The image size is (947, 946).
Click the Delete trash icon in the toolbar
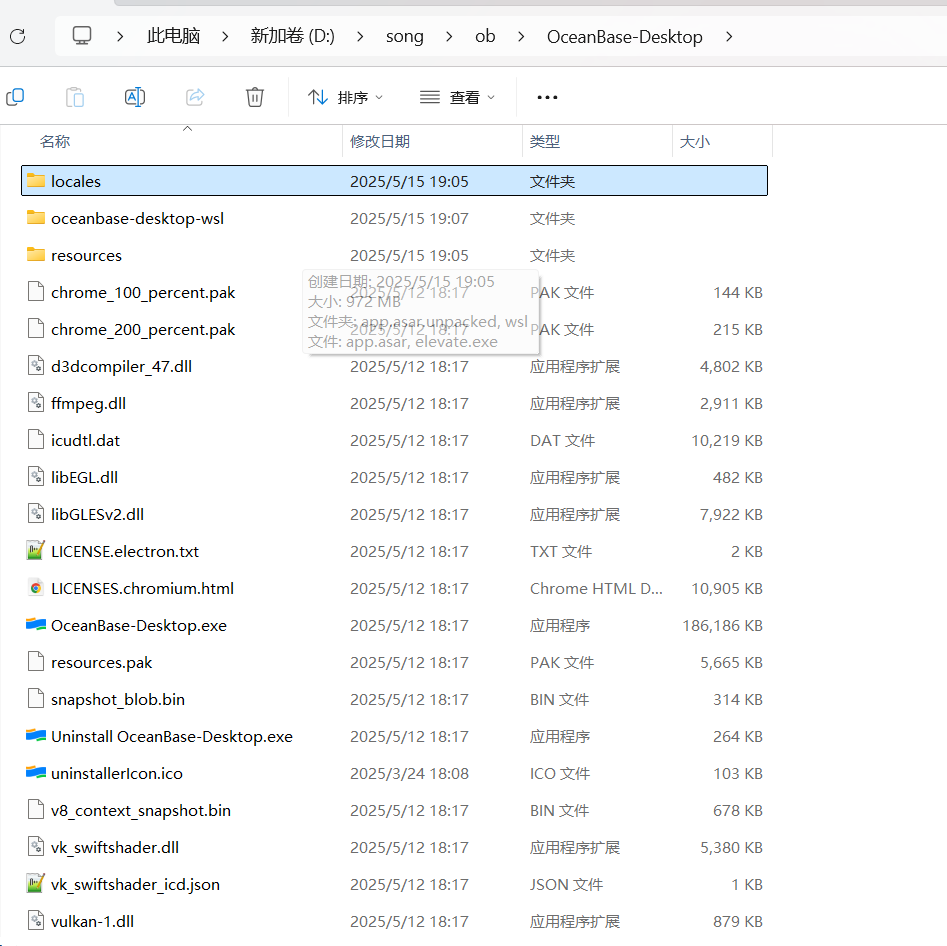coord(254,97)
